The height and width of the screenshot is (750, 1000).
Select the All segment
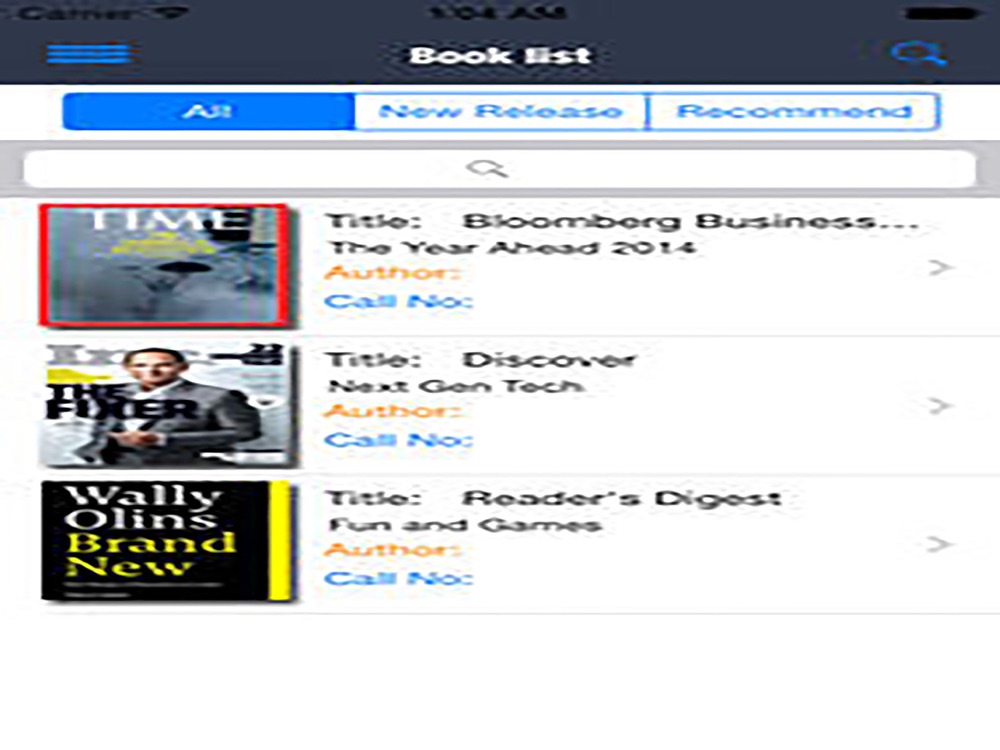point(209,112)
